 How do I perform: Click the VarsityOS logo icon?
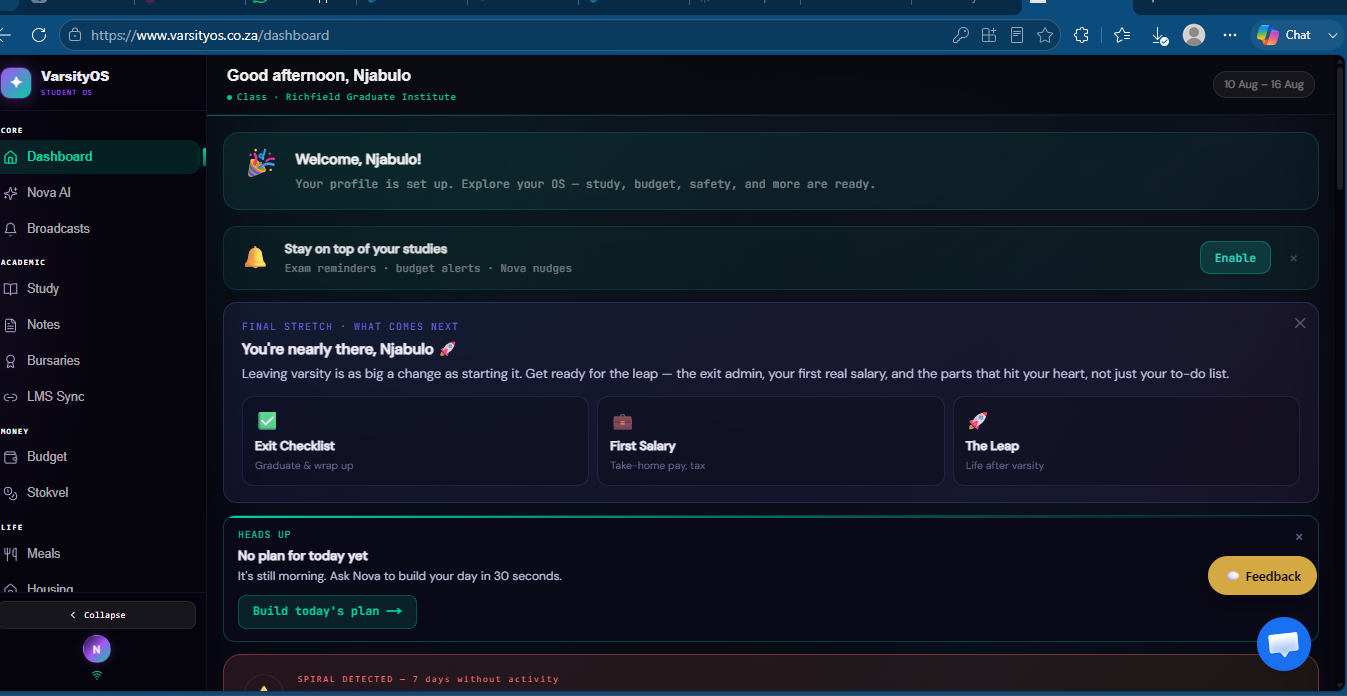(x=16, y=83)
